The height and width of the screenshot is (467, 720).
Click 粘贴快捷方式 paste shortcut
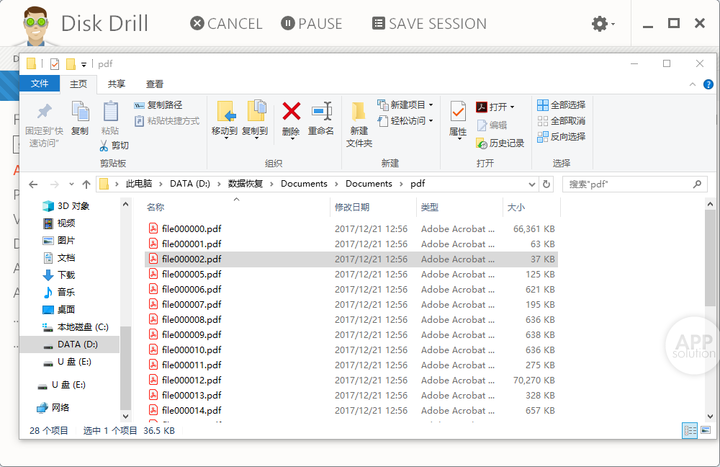pos(167,121)
